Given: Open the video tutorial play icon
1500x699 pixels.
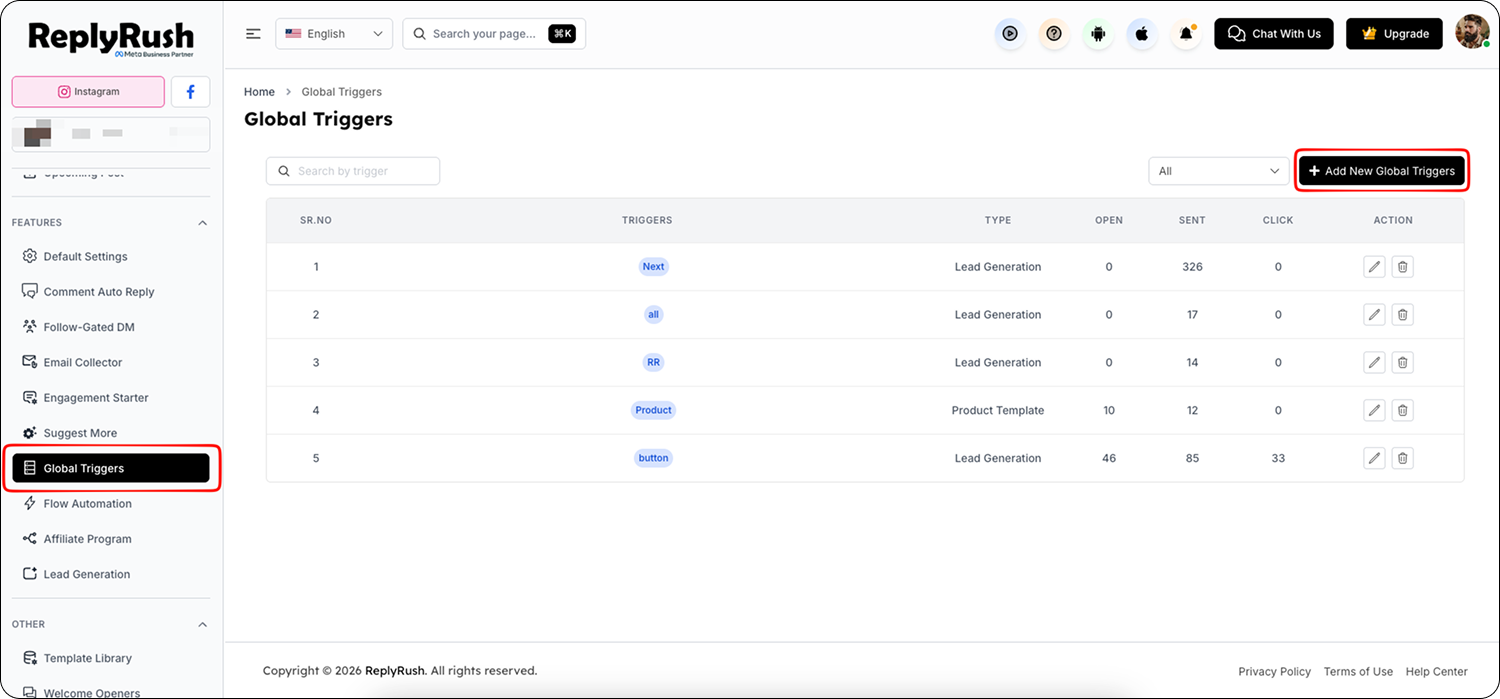Looking at the screenshot, I should (1010, 34).
